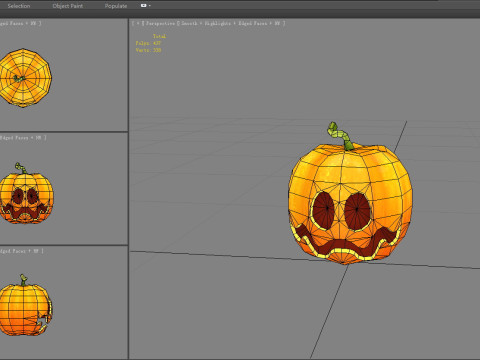Click the pumpkin's green stem in Perspective view
This screenshot has width=480, height=360.
pos(341,136)
